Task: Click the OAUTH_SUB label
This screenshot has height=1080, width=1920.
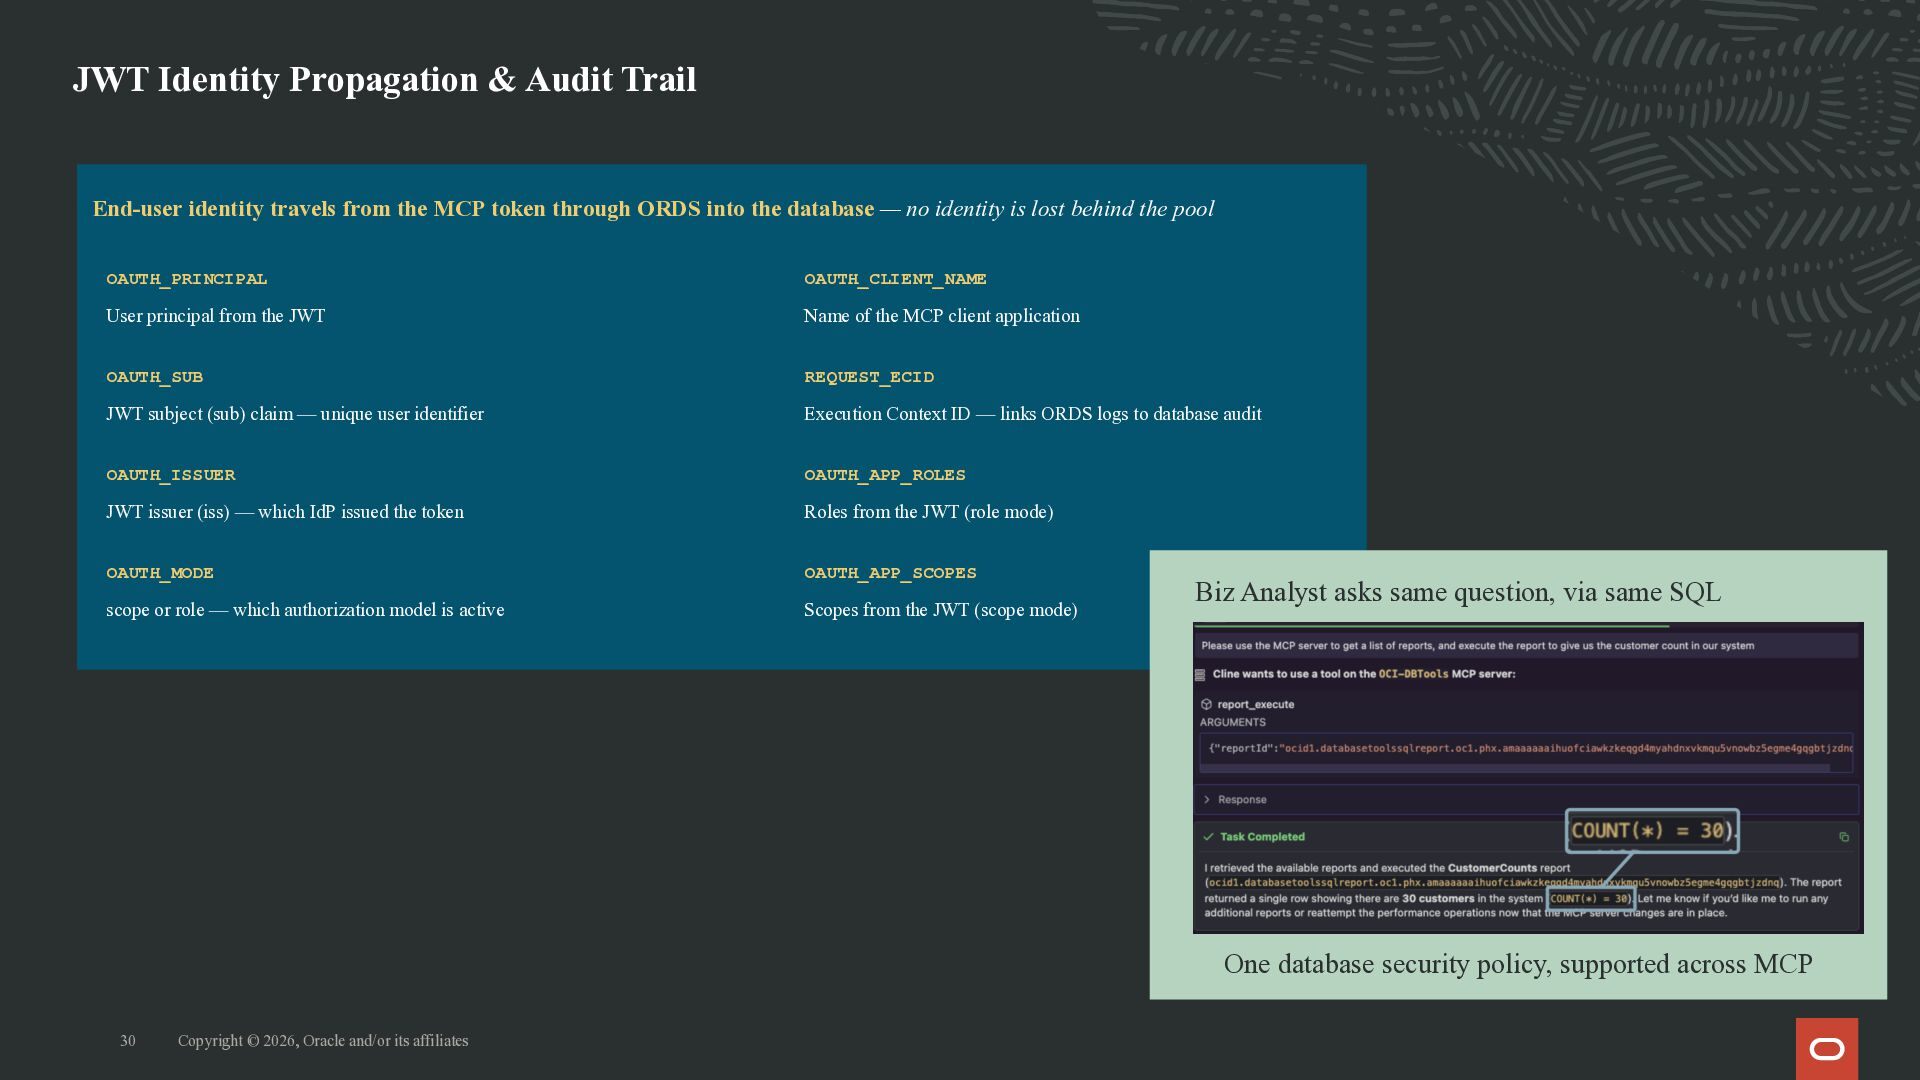Action: (x=155, y=377)
